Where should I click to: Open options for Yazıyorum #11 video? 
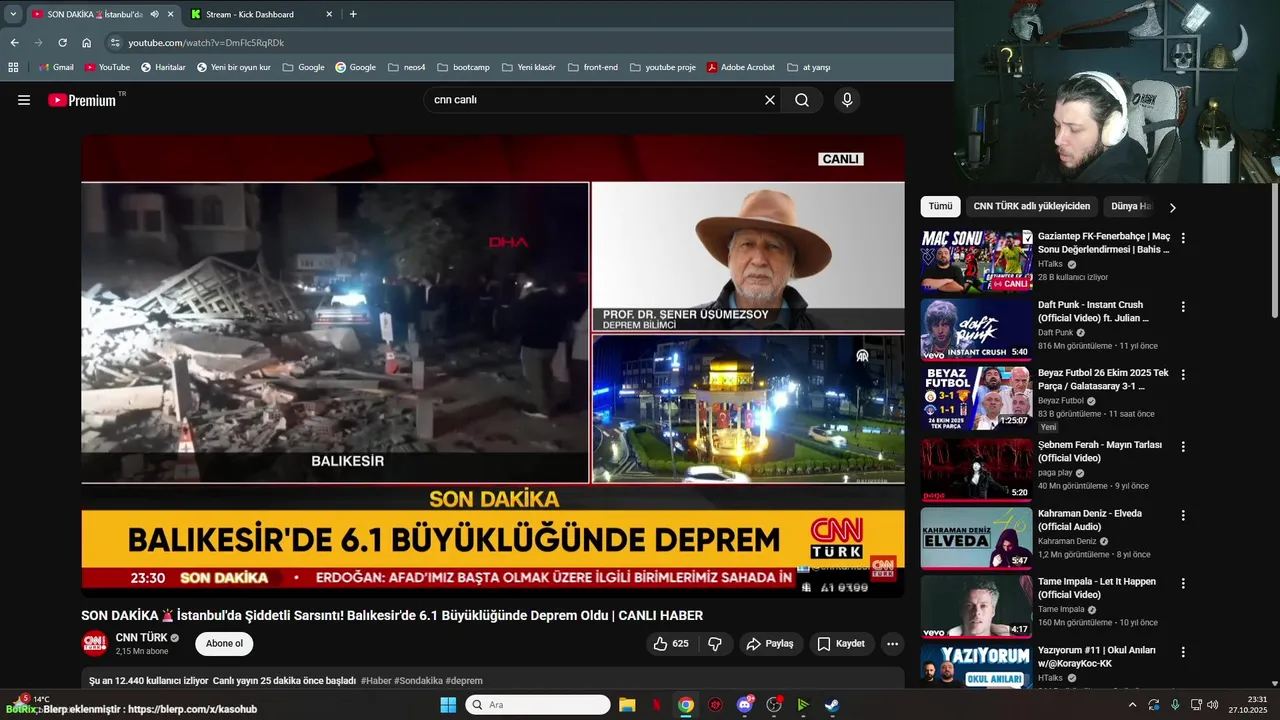(x=1183, y=651)
